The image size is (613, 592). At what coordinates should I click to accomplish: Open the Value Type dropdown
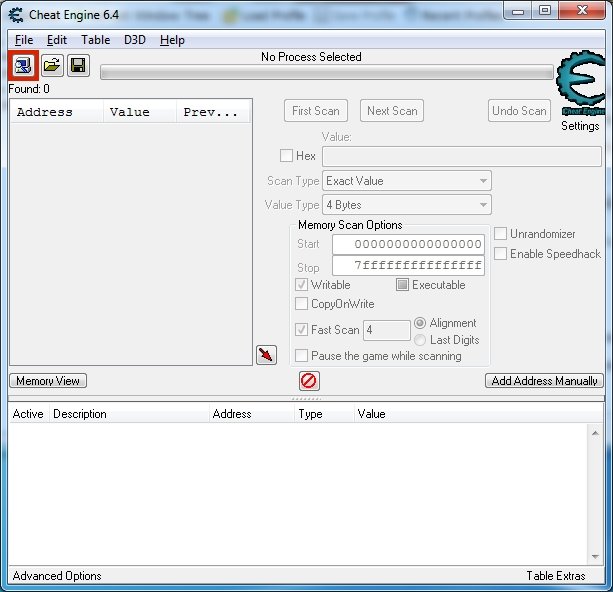407,205
